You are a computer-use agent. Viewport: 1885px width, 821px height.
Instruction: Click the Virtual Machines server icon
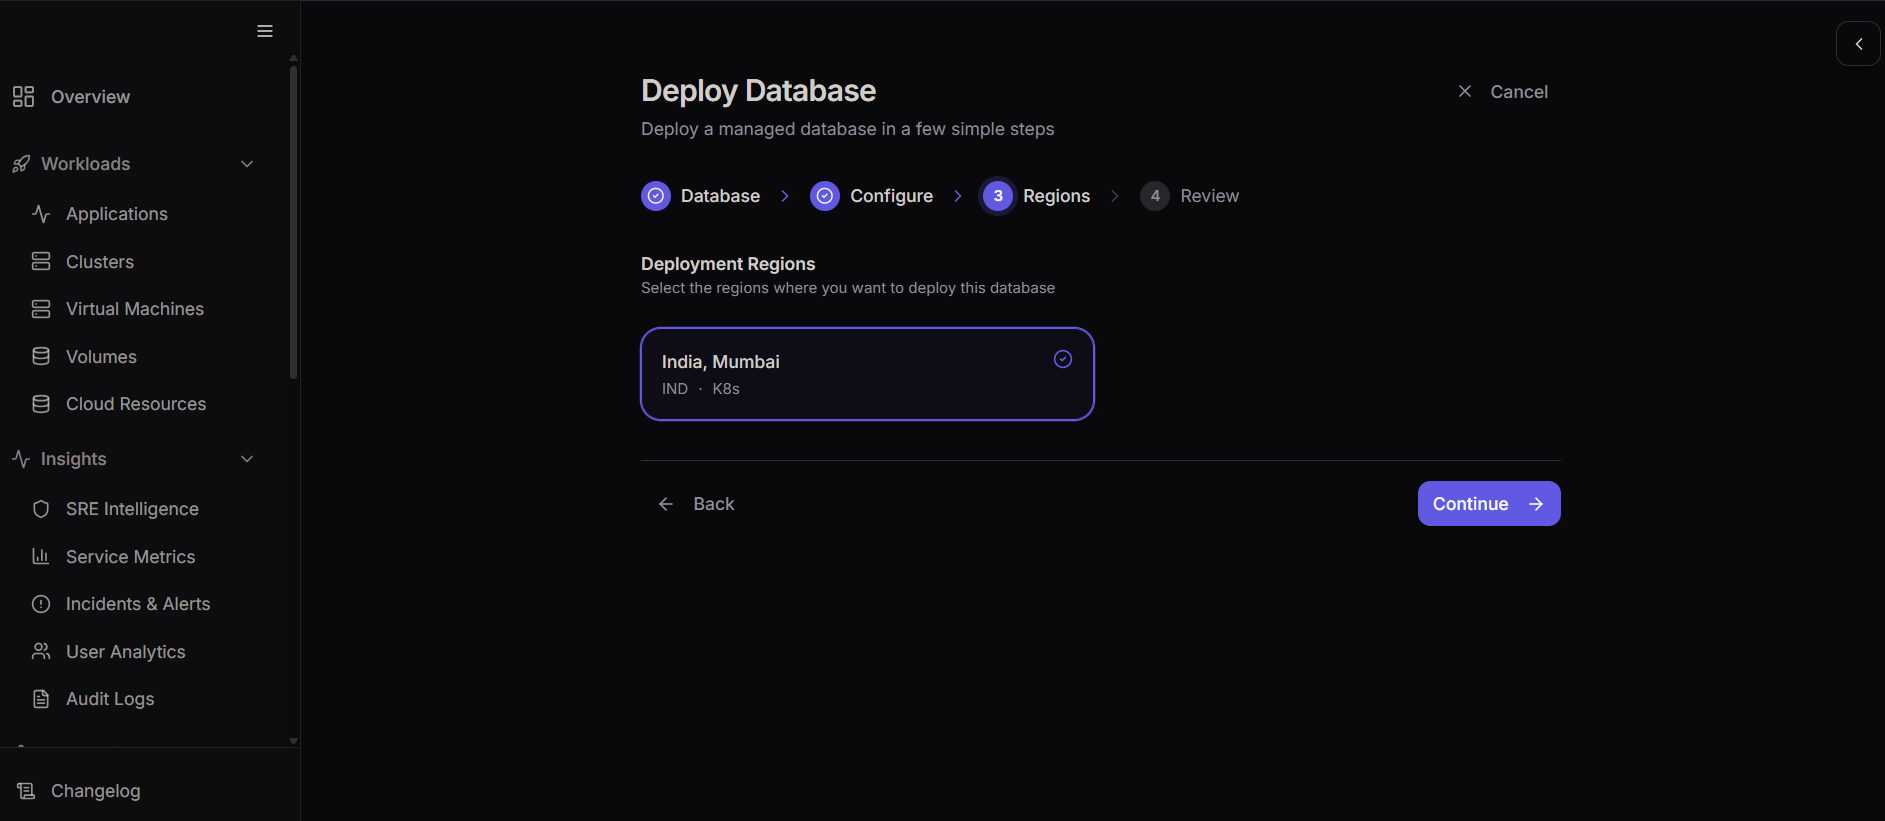click(x=41, y=309)
